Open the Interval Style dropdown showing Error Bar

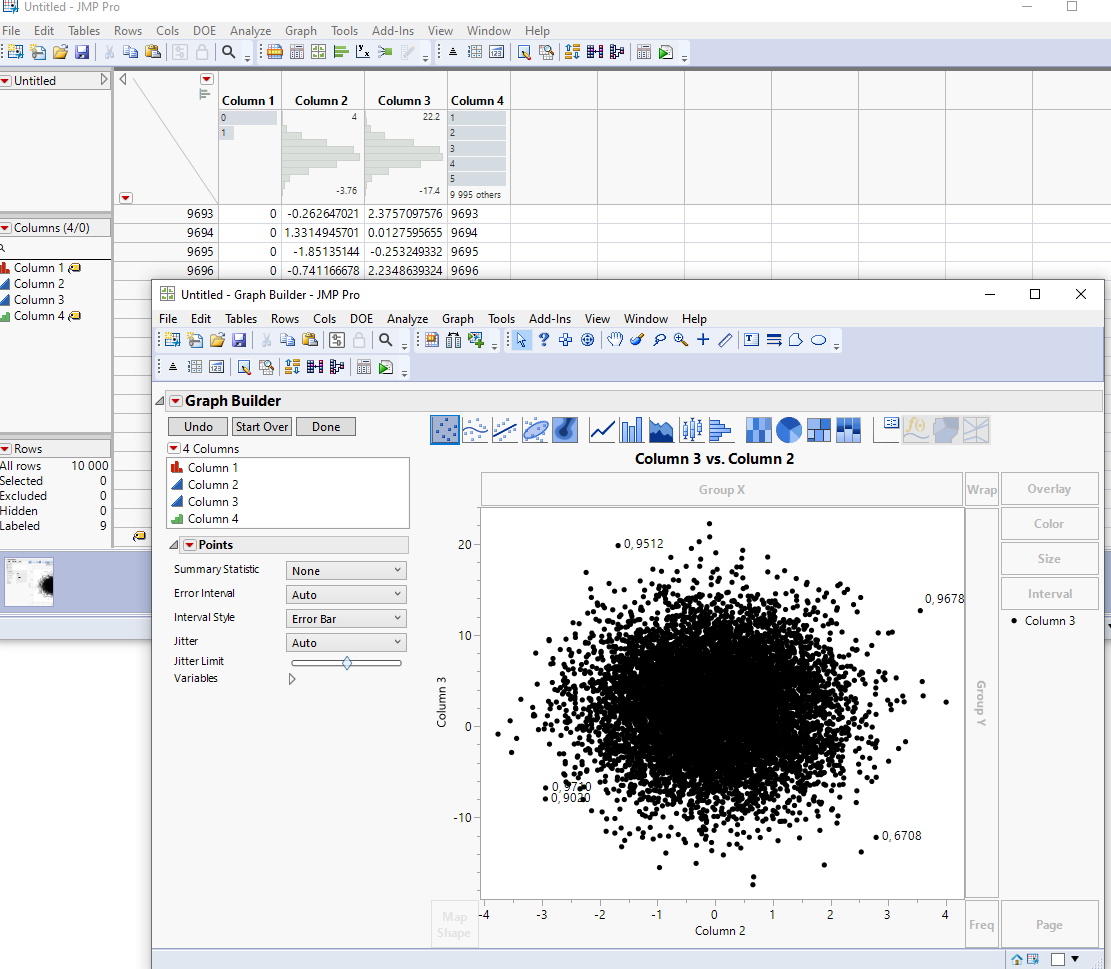tap(345, 618)
